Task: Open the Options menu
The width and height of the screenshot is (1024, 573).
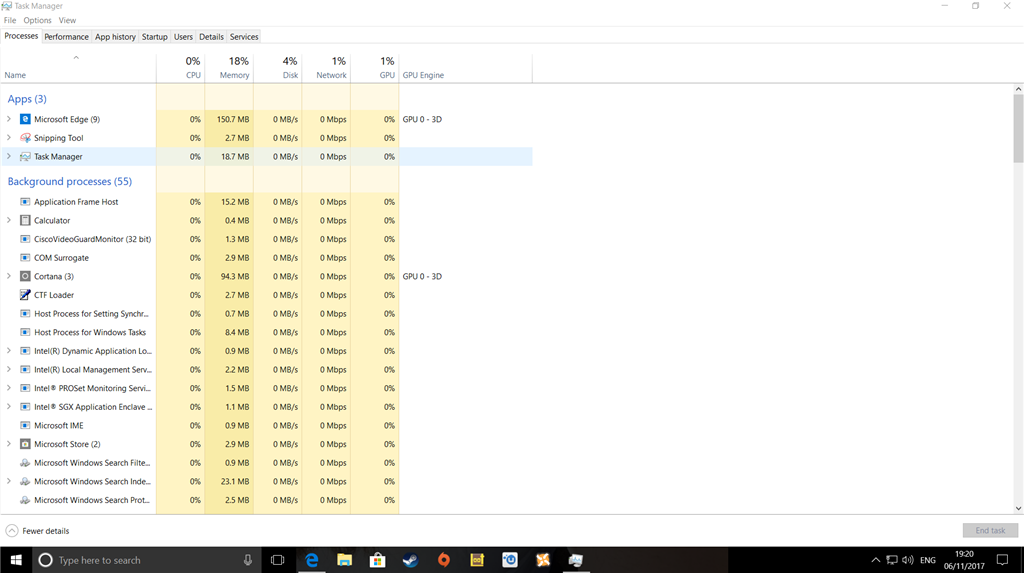Action: [37, 20]
